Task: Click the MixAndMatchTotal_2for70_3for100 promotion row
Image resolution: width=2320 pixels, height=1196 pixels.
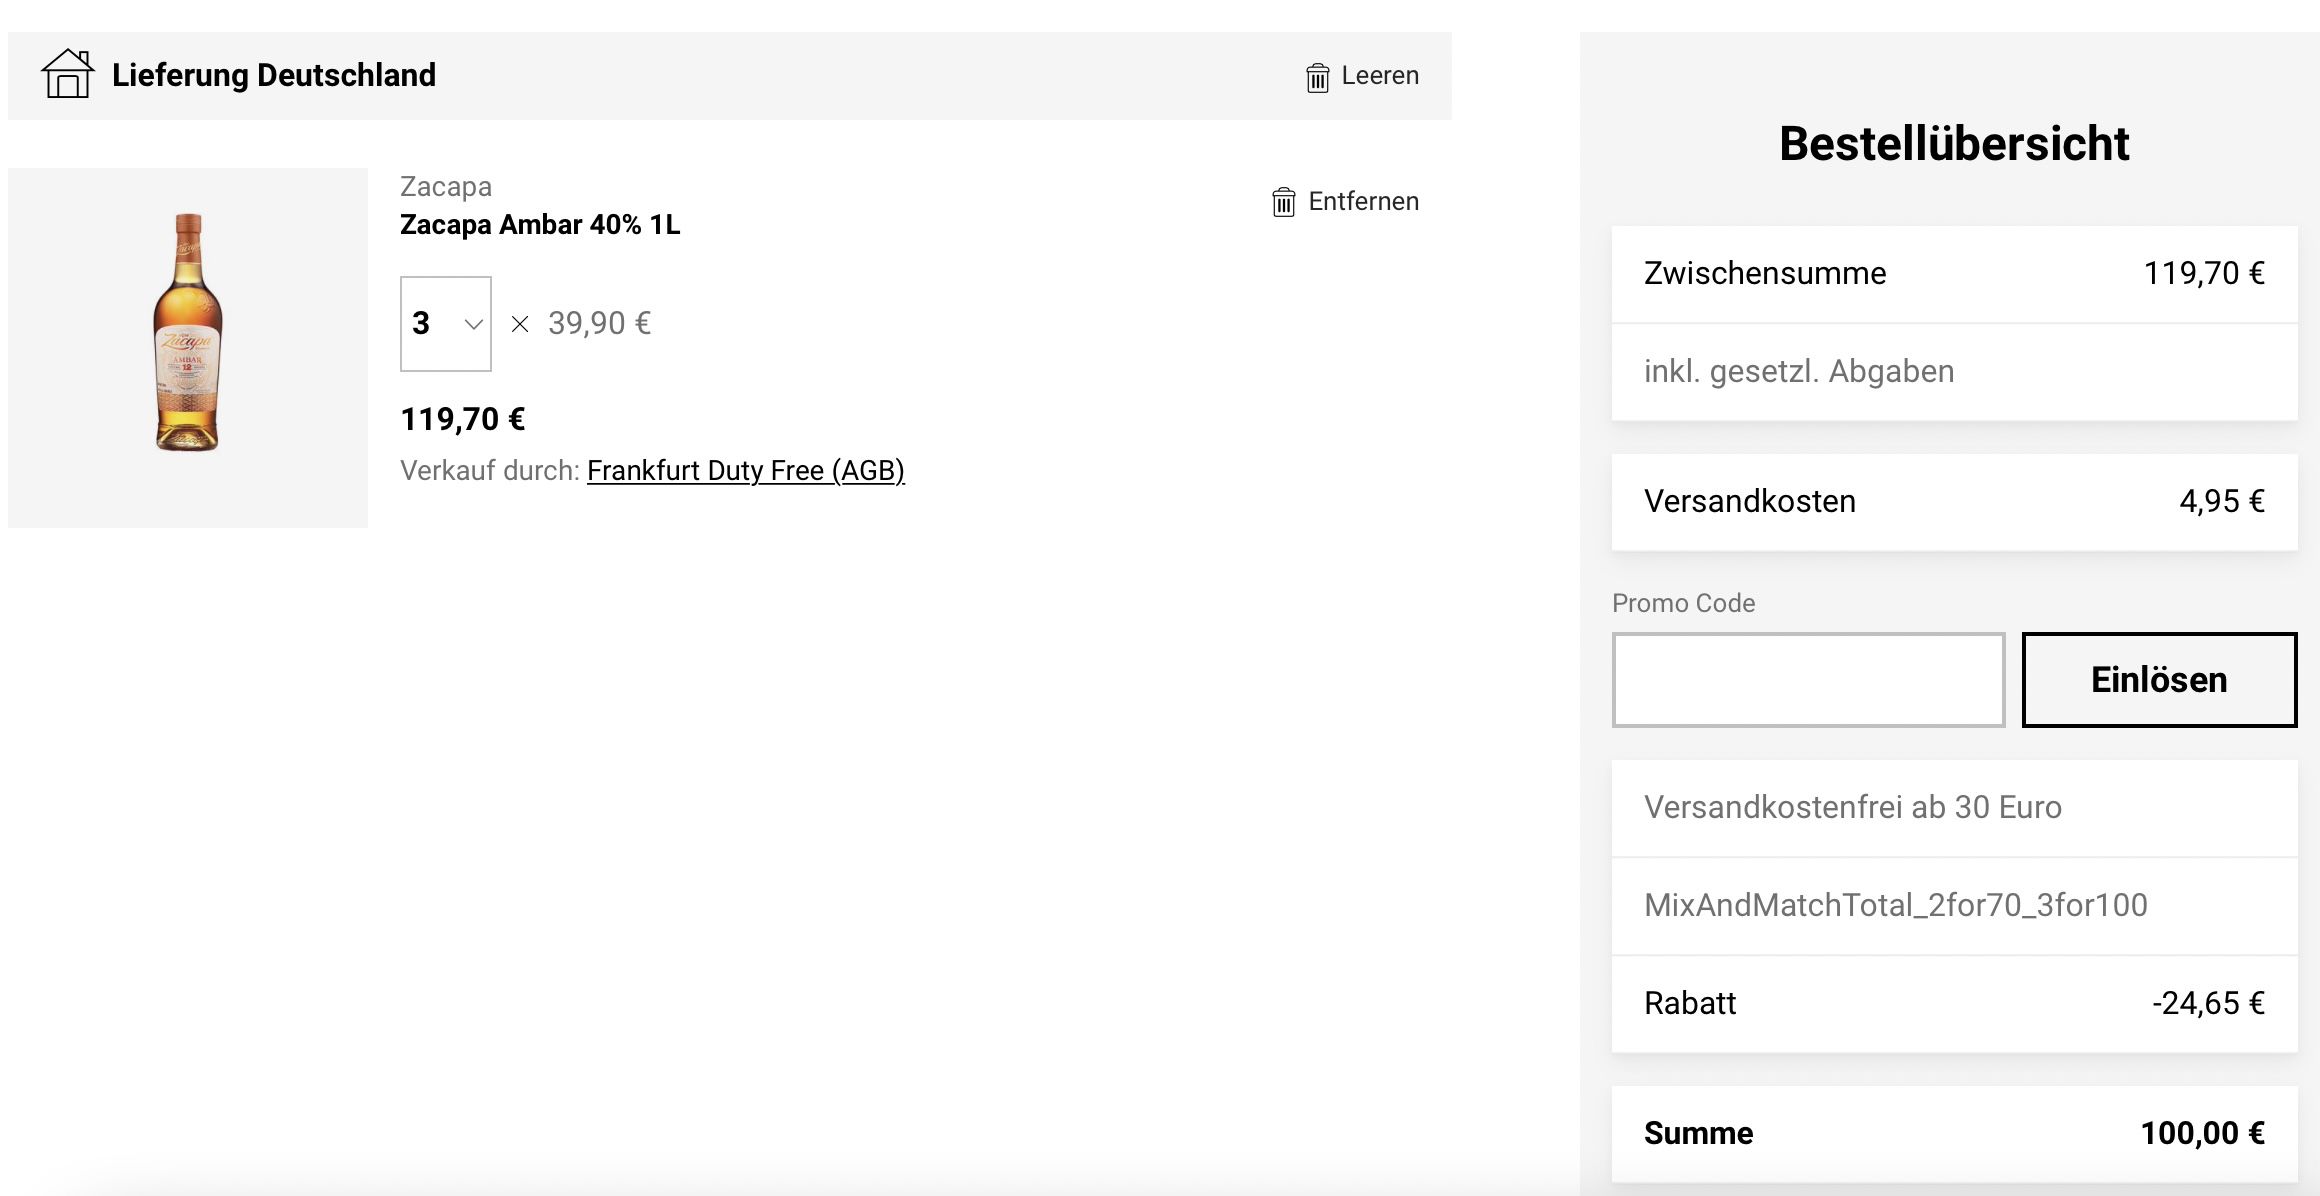Action: [x=1954, y=906]
